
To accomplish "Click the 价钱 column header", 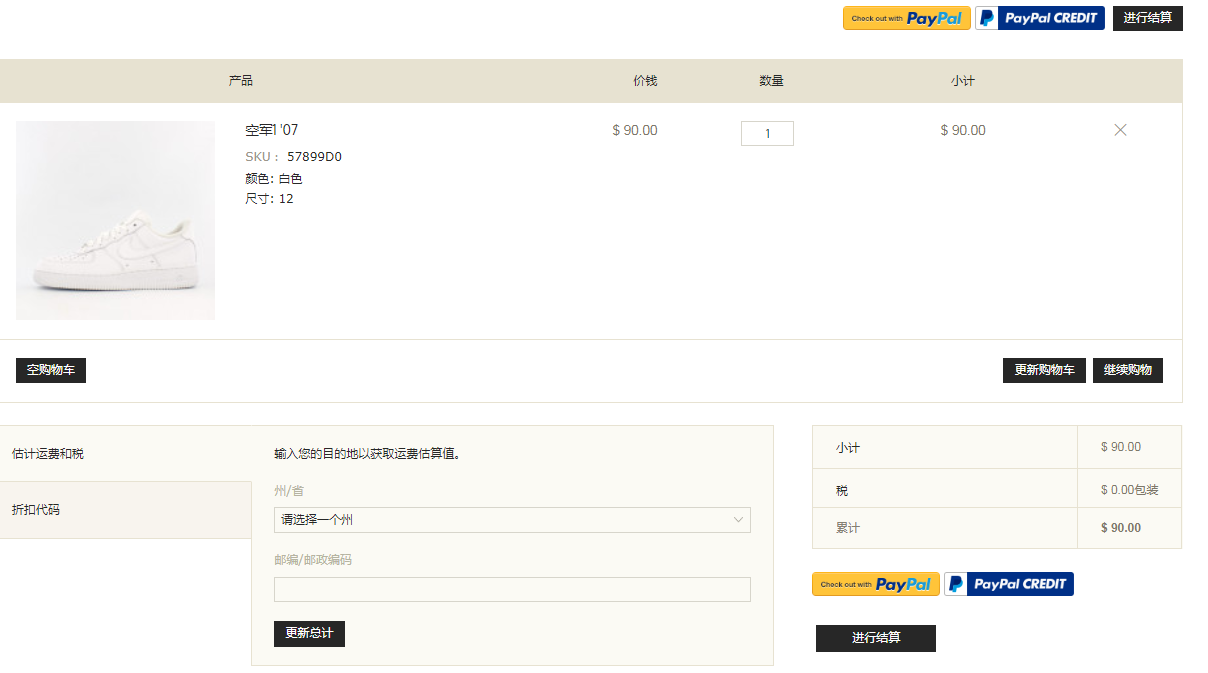I will pos(645,81).
